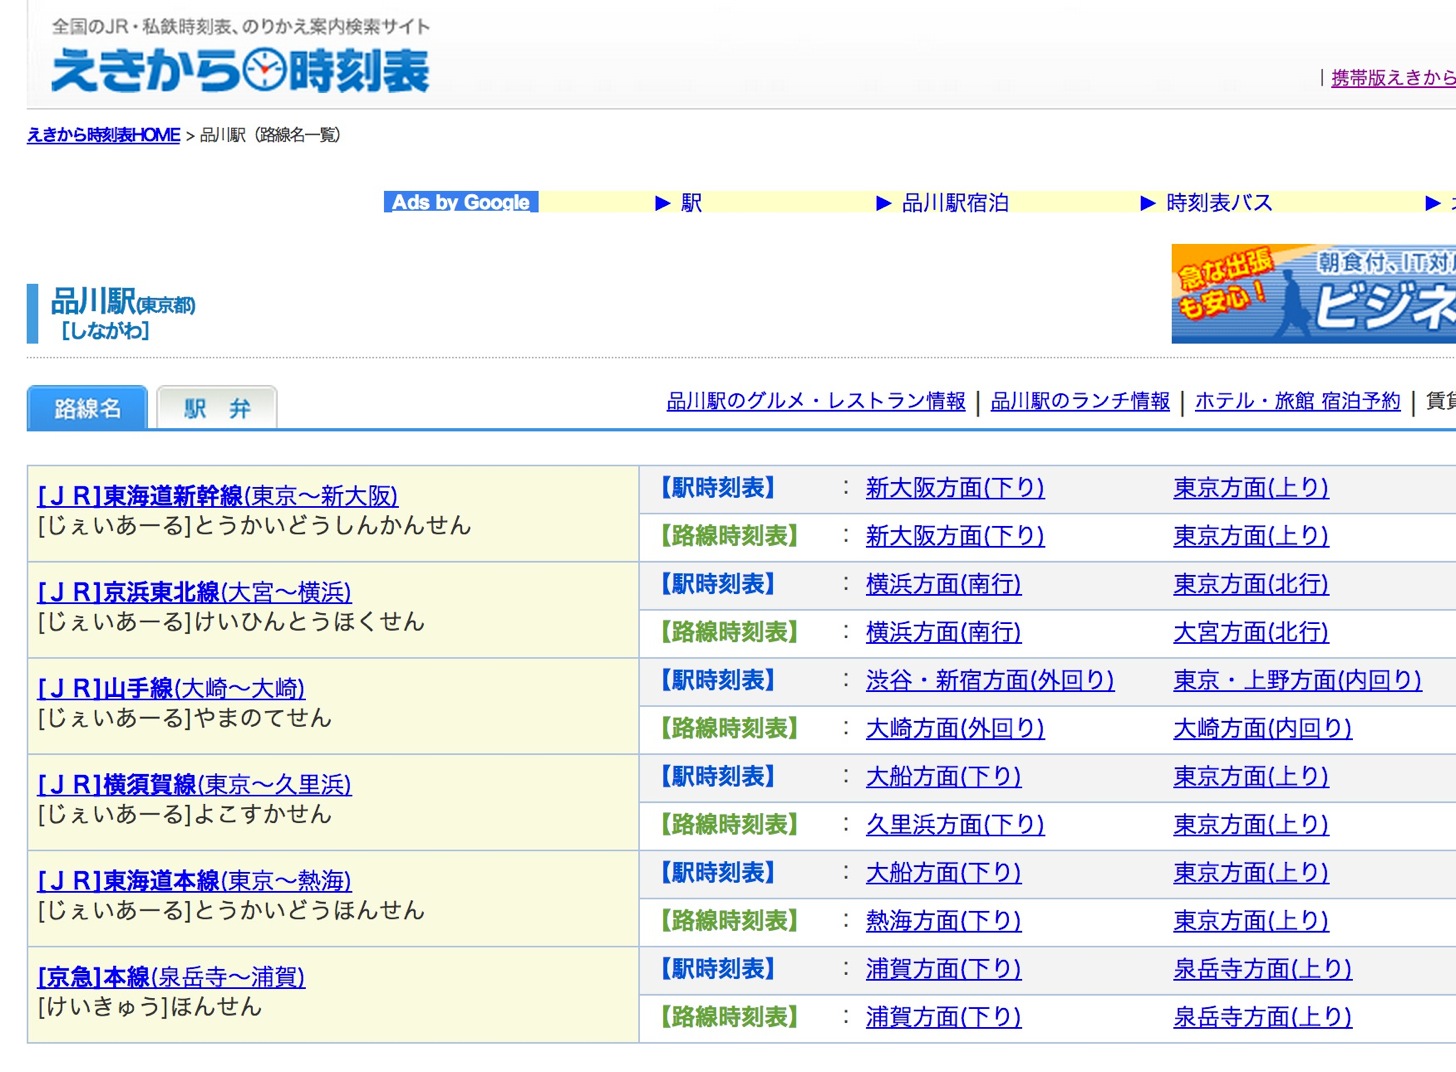Open ホテル・旅館 宿泊予約 link
This screenshot has width=1456, height=1072.
click(1298, 401)
